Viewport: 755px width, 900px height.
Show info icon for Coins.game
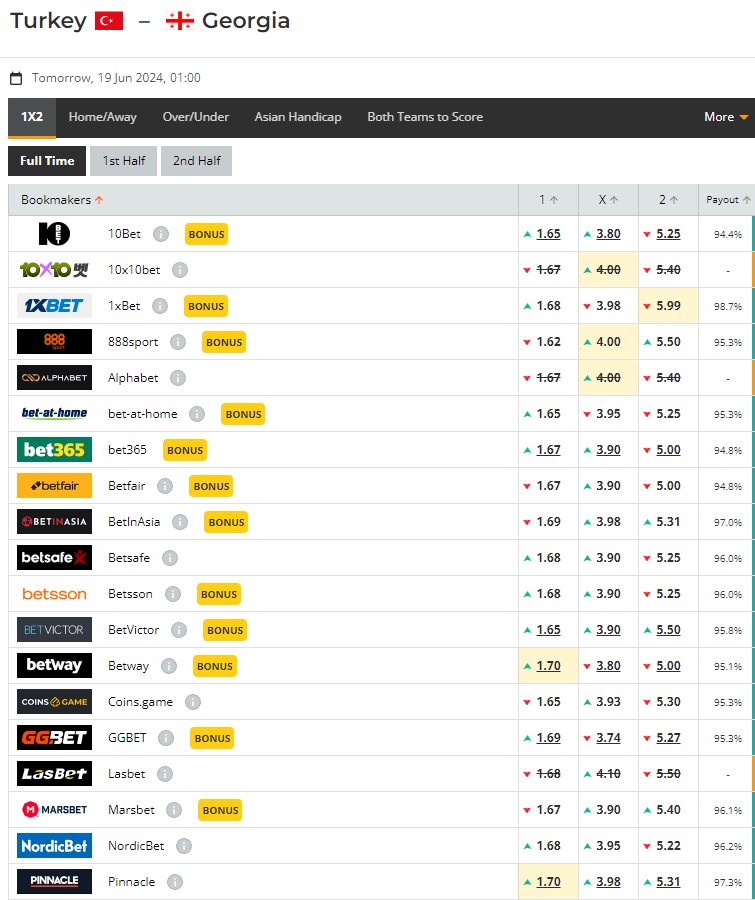[x=193, y=702]
